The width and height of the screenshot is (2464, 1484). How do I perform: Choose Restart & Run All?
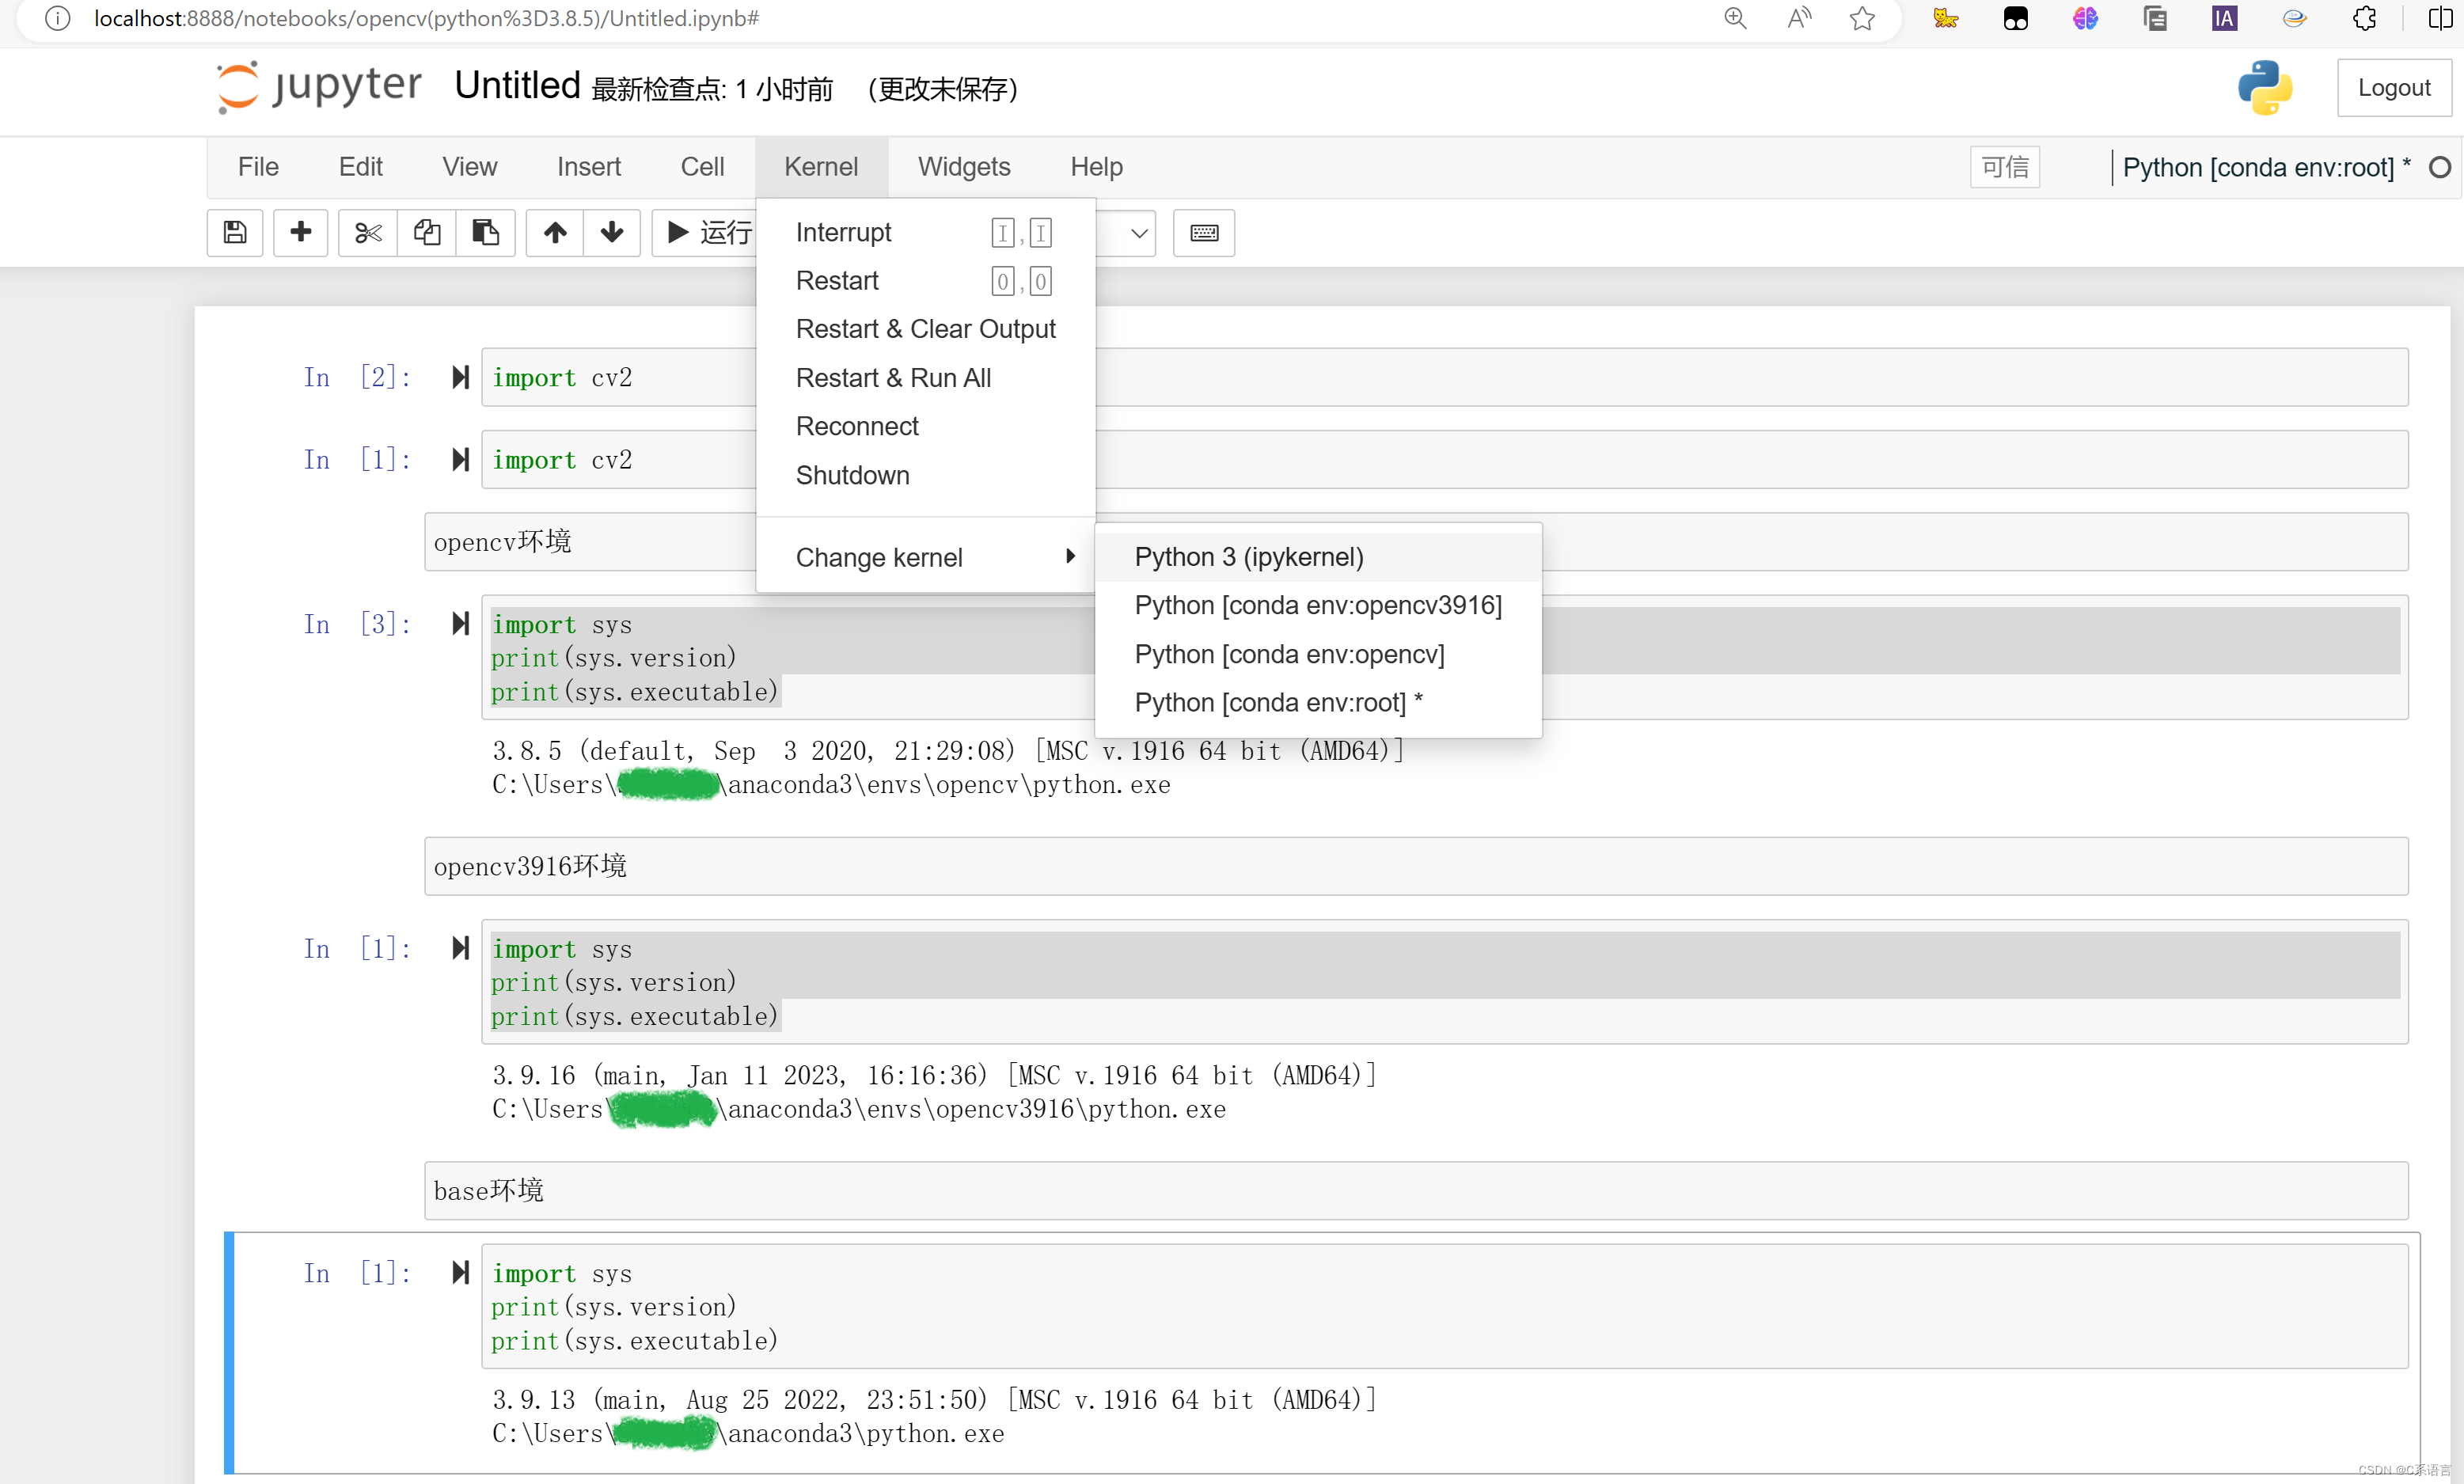[926, 378]
